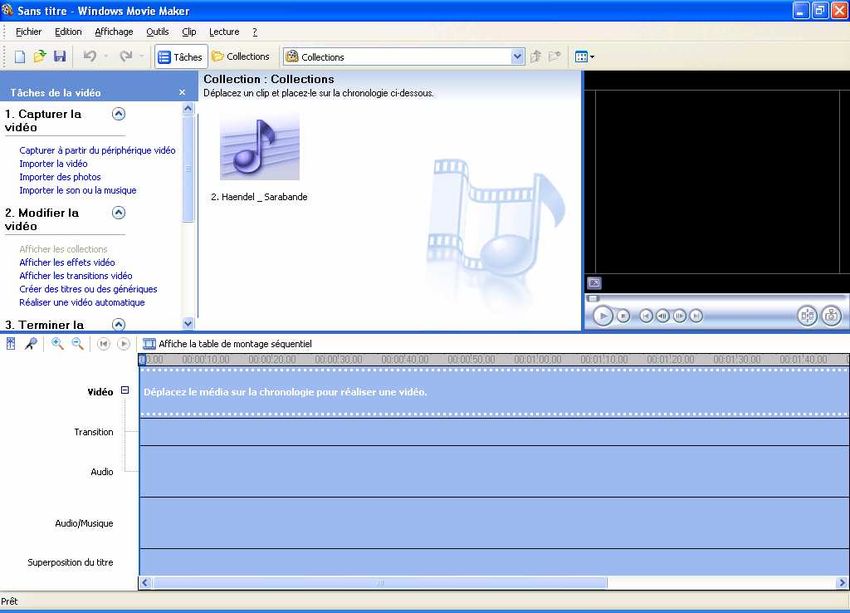Collapse the Vidéo track in timeline
The image size is (850, 613).
click(125, 391)
